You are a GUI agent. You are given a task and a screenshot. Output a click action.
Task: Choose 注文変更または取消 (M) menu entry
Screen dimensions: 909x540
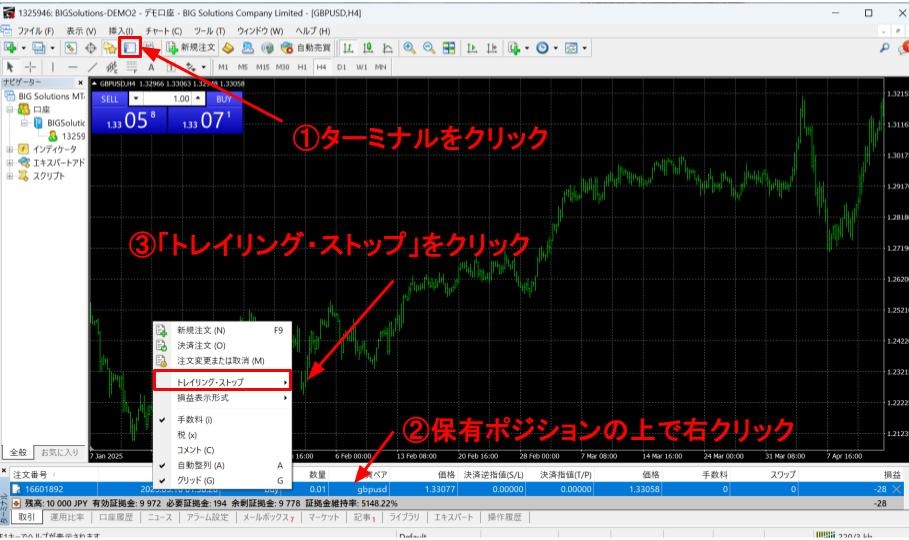222,360
